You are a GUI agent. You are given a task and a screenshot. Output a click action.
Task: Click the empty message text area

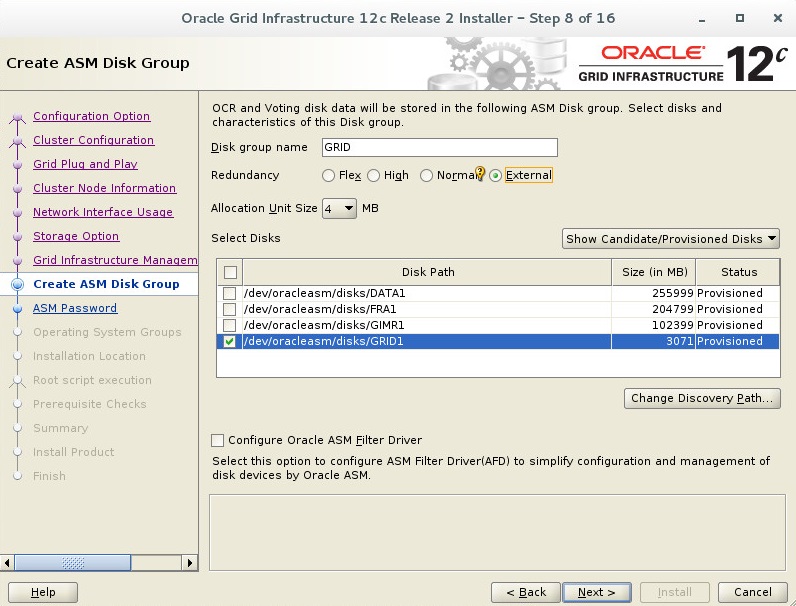[497, 532]
